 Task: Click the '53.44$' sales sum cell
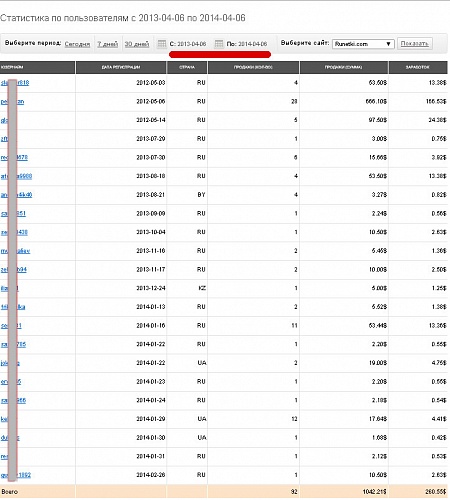pos(378,325)
